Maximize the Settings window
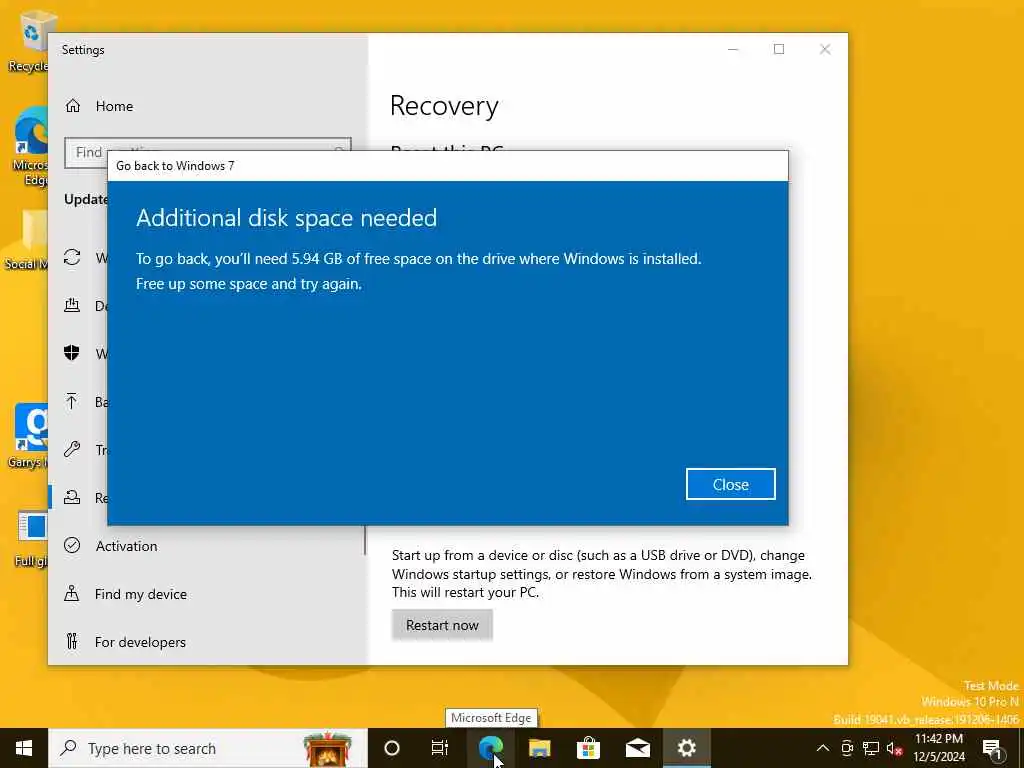The height and width of the screenshot is (768, 1024). pos(778,49)
